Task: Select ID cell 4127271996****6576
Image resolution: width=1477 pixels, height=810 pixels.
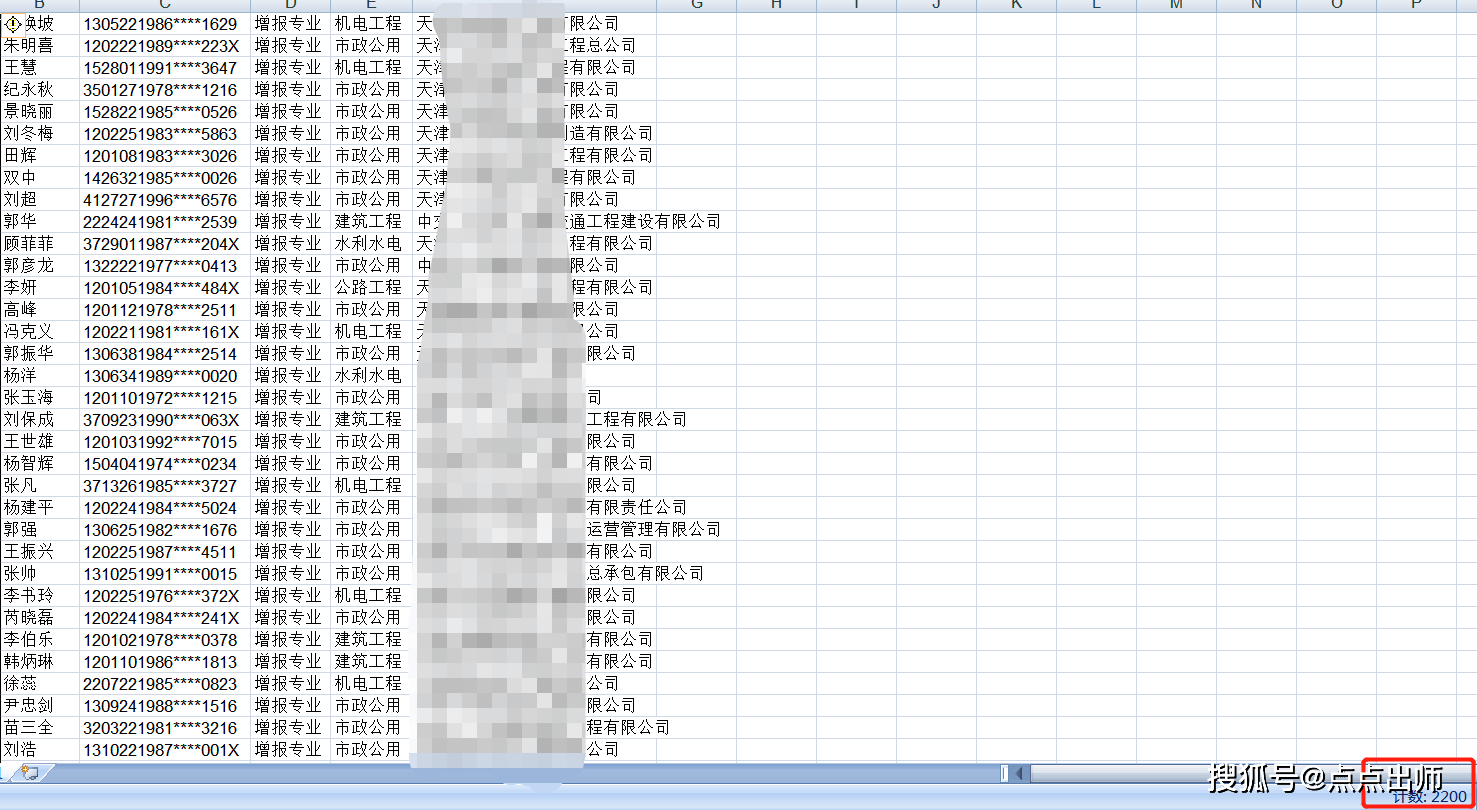Action: 165,199
